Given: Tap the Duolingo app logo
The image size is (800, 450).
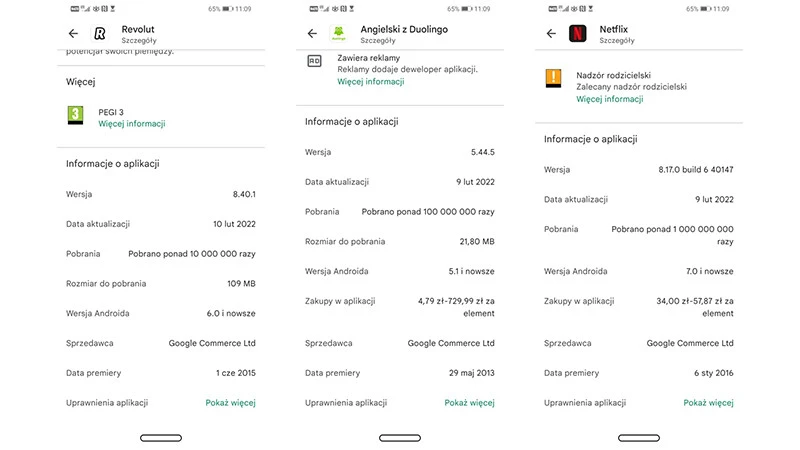Looking at the screenshot, I should point(338,34).
